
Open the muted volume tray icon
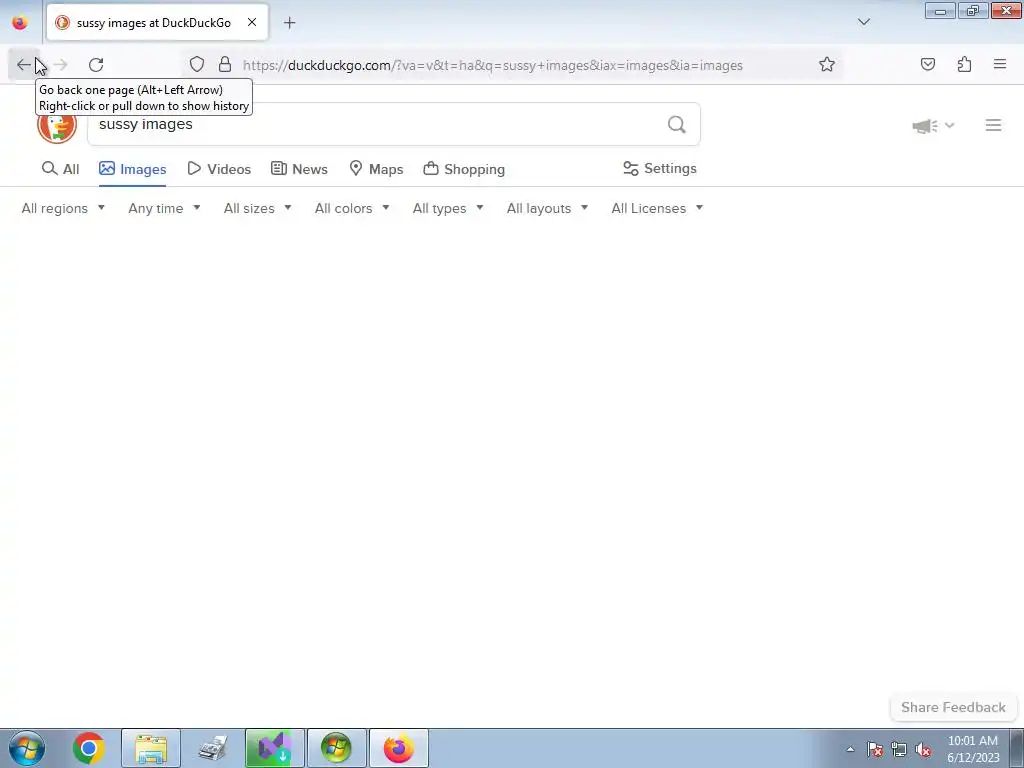pos(923,749)
